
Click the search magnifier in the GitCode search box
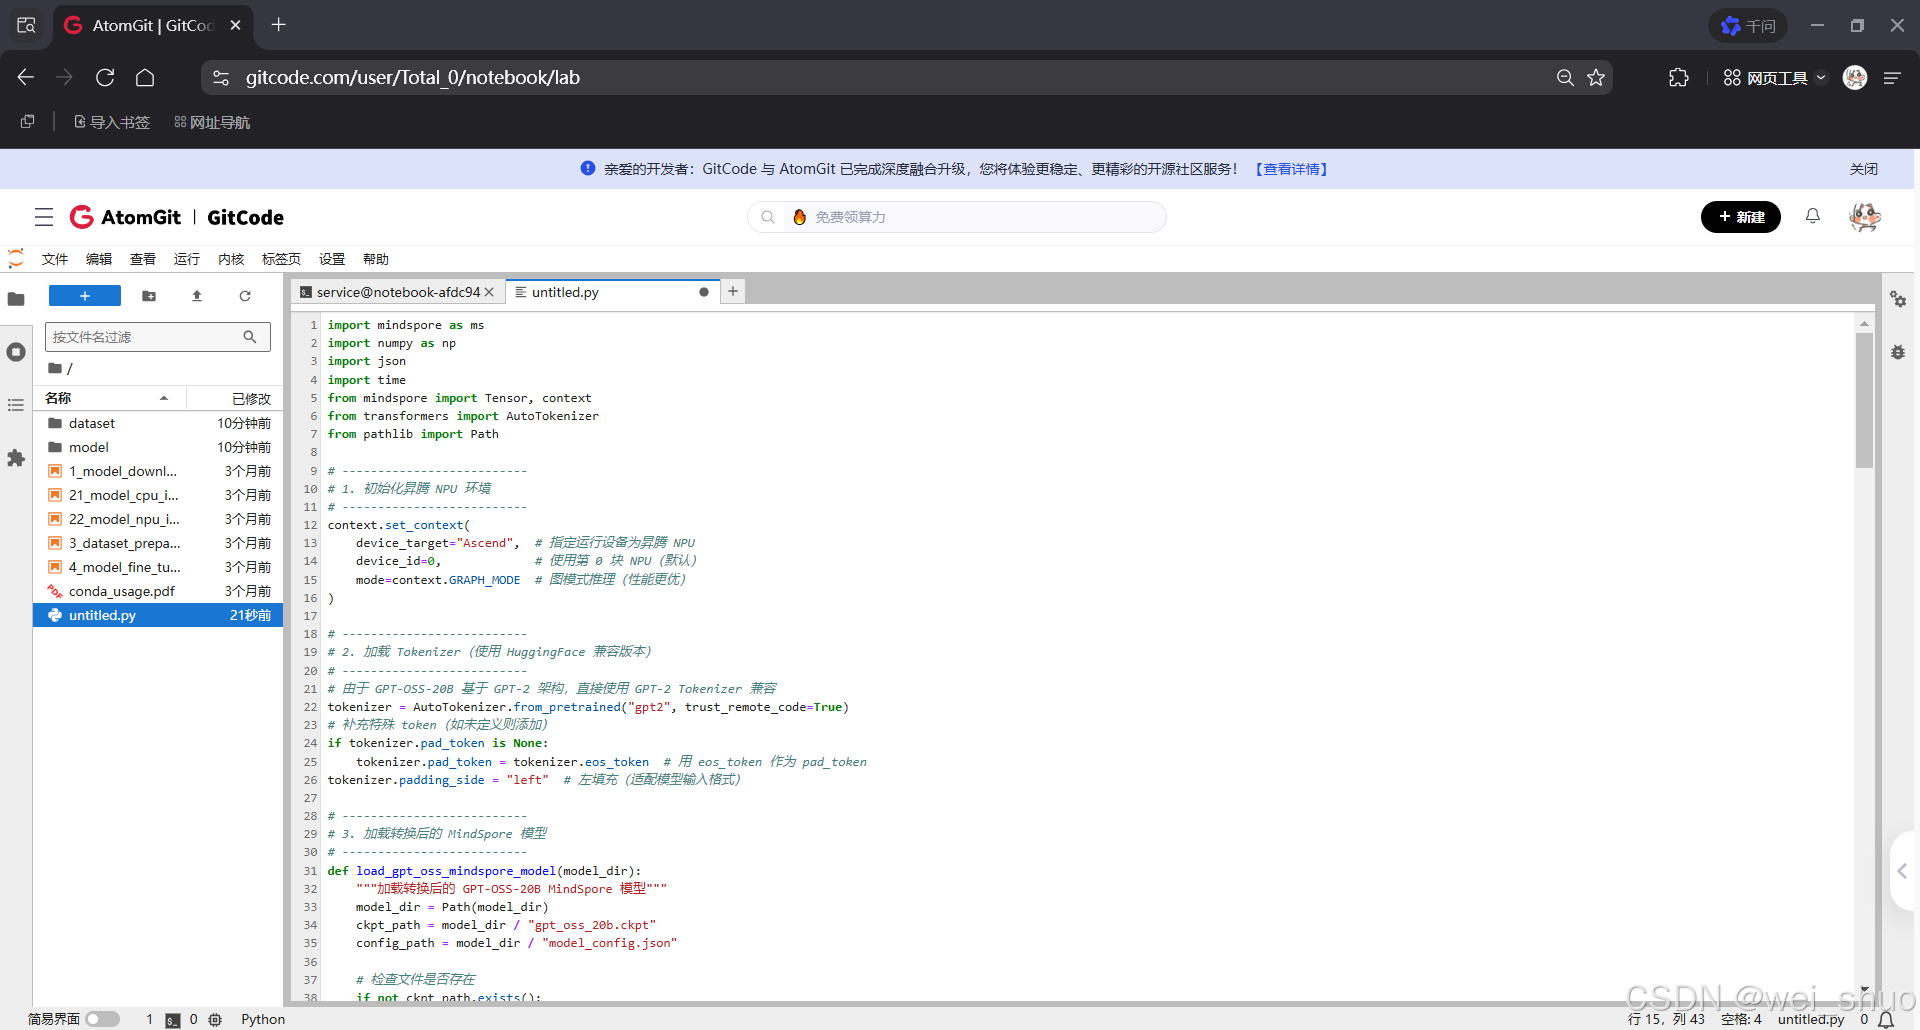(768, 217)
